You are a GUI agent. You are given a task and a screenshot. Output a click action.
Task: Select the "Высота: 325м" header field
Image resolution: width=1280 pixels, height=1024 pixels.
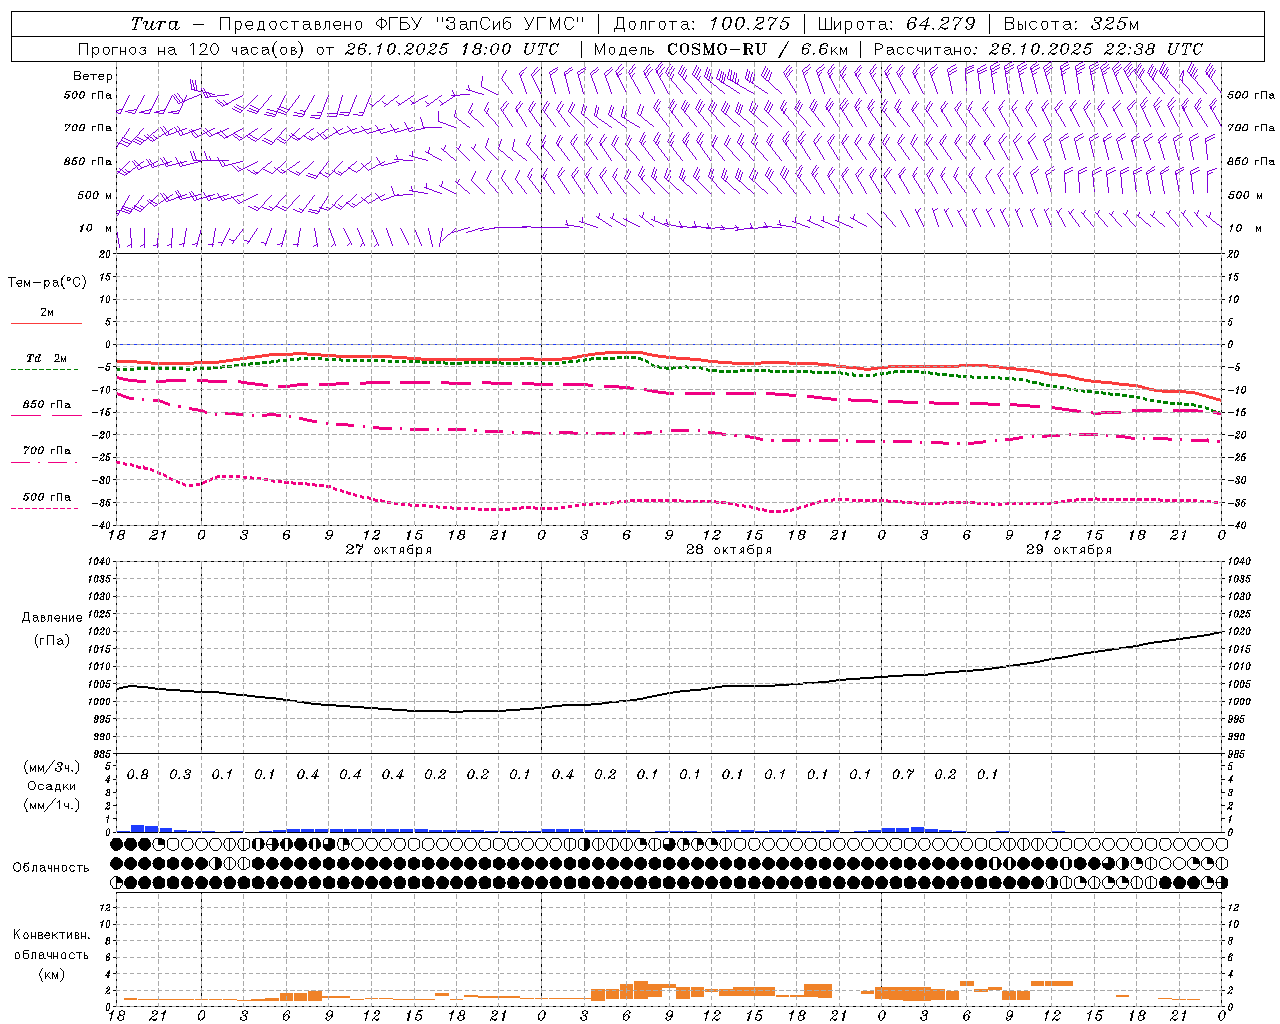(x=1071, y=24)
